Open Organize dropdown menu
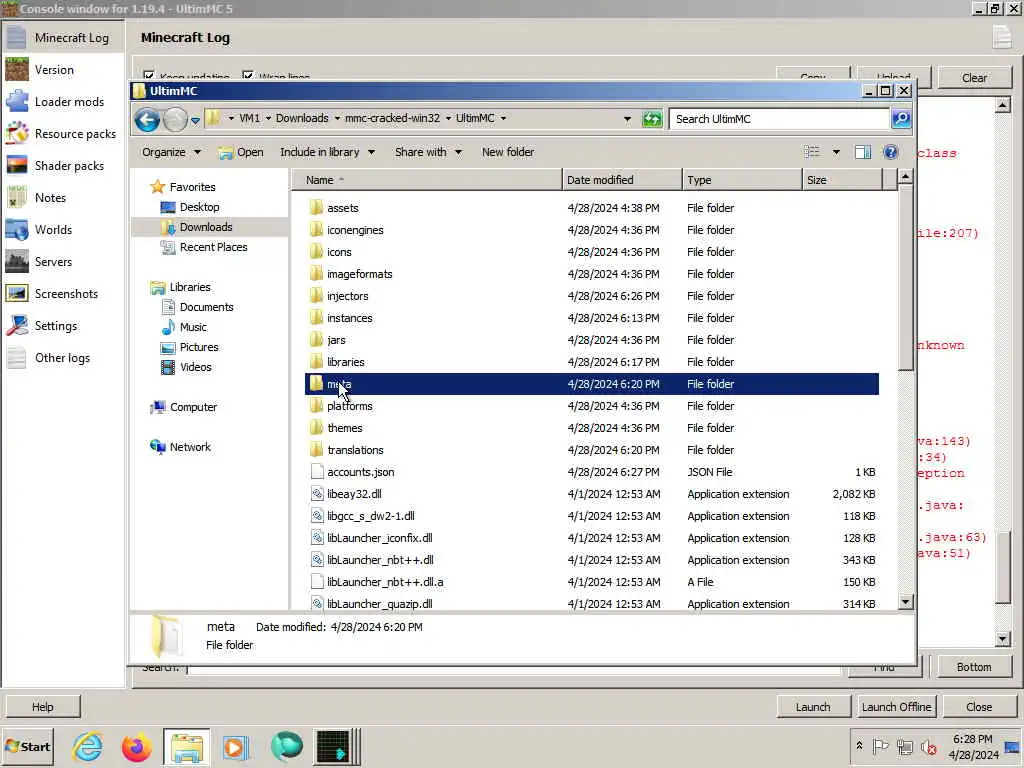Image resolution: width=1024 pixels, height=768 pixels. [171, 152]
